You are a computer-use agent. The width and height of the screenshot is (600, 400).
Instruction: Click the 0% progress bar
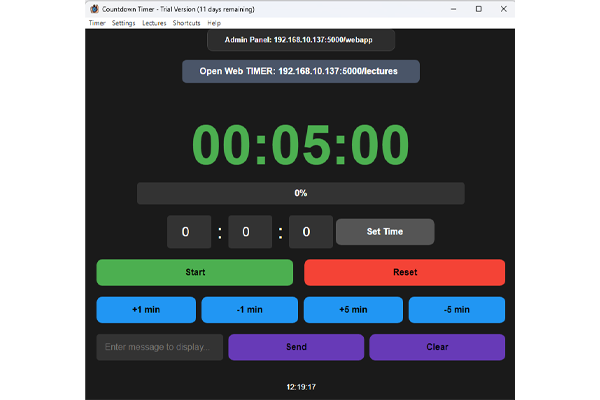[301, 193]
